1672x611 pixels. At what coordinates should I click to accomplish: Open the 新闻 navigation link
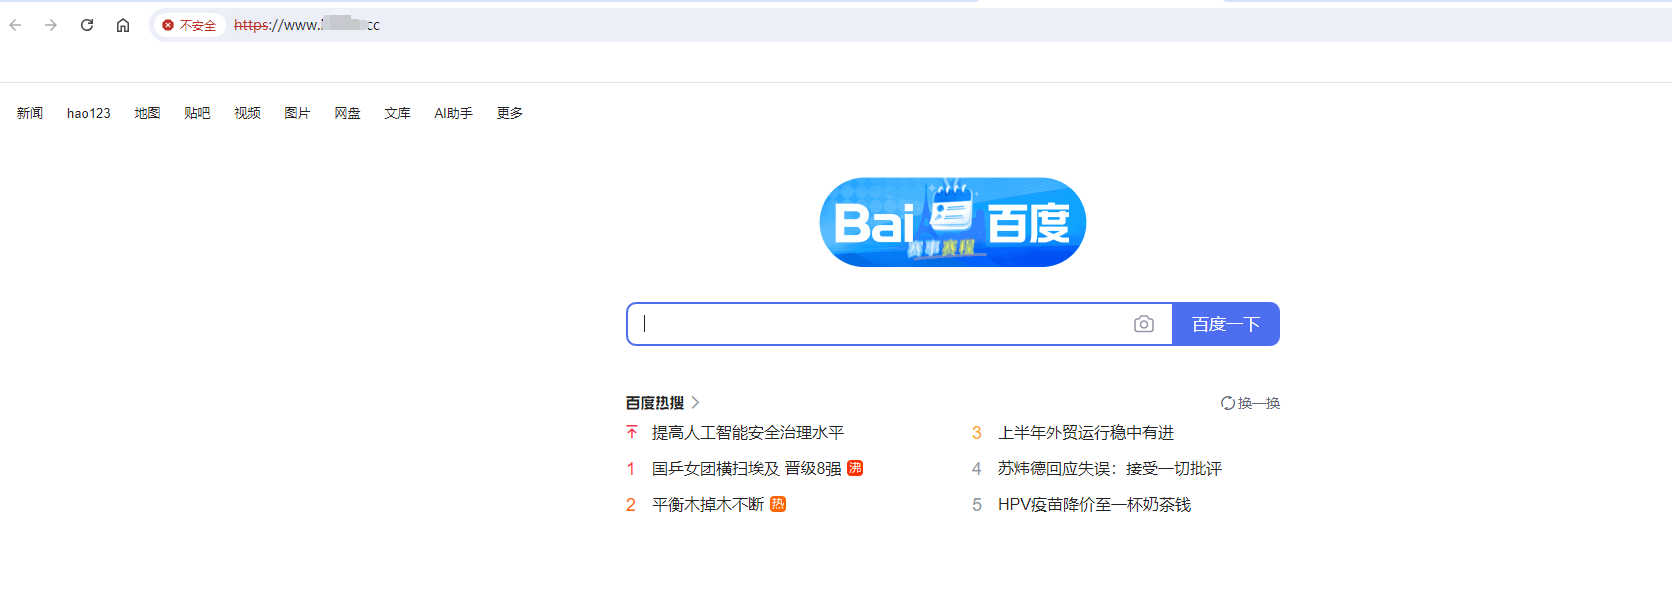point(30,113)
